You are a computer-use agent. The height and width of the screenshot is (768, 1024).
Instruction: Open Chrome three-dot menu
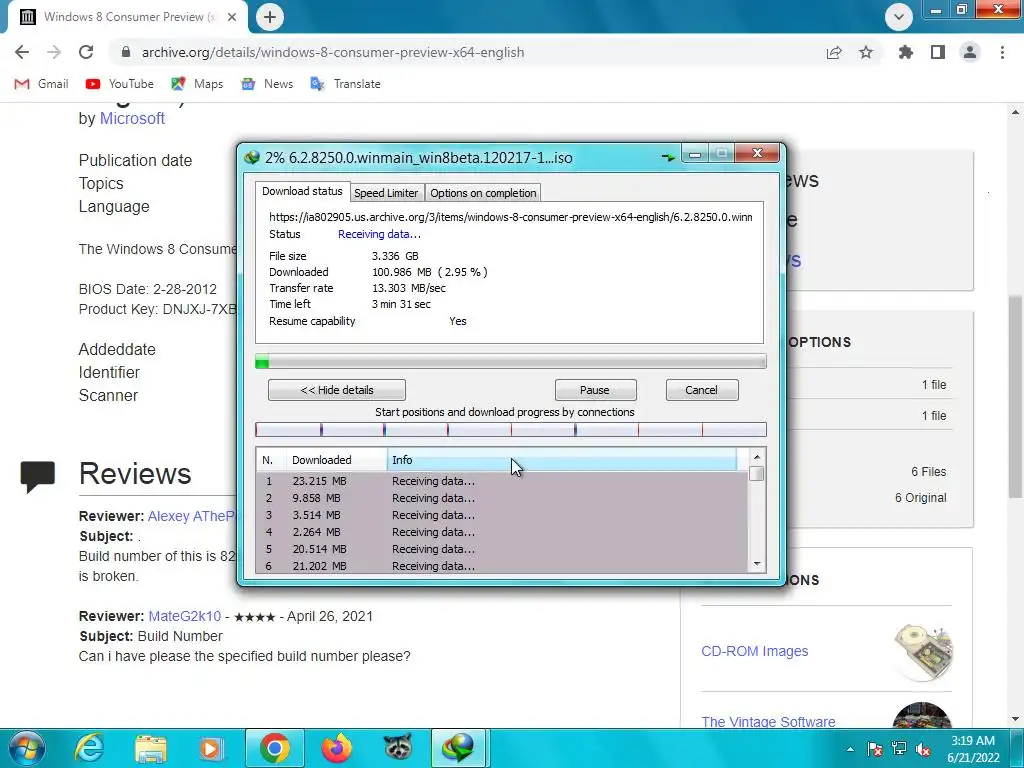[1002, 52]
